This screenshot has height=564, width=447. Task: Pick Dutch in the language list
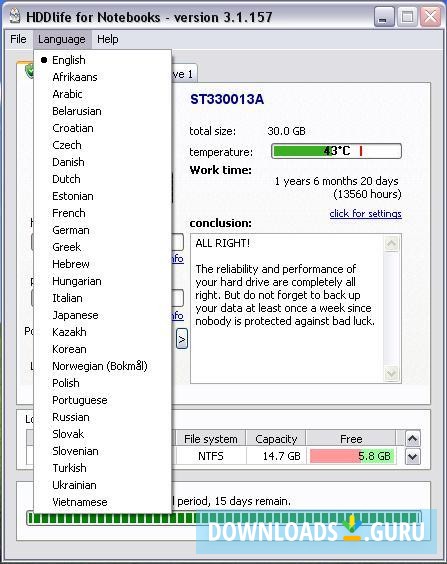coord(102,179)
